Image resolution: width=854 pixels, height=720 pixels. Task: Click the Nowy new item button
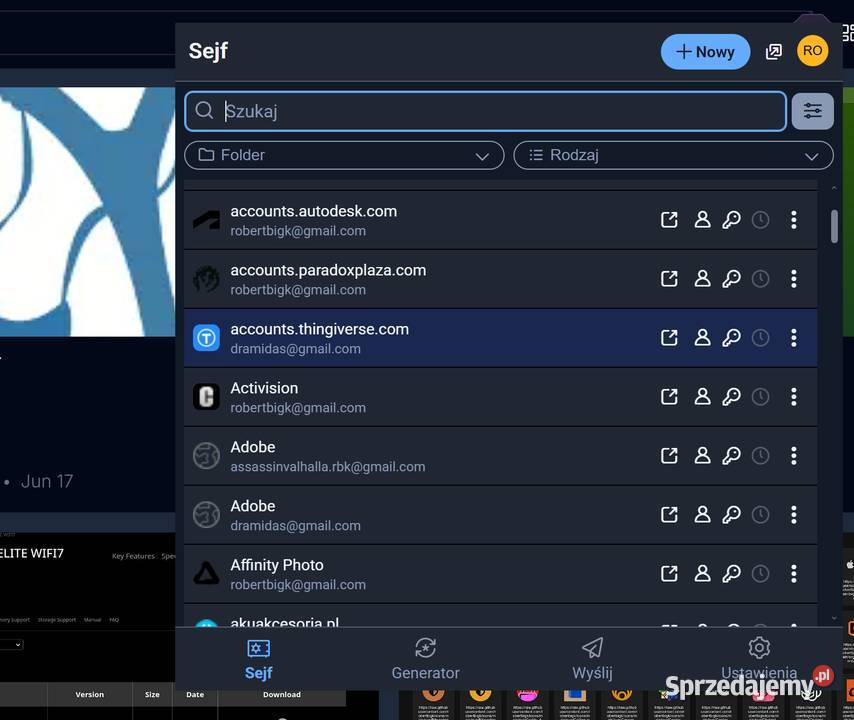[705, 52]
